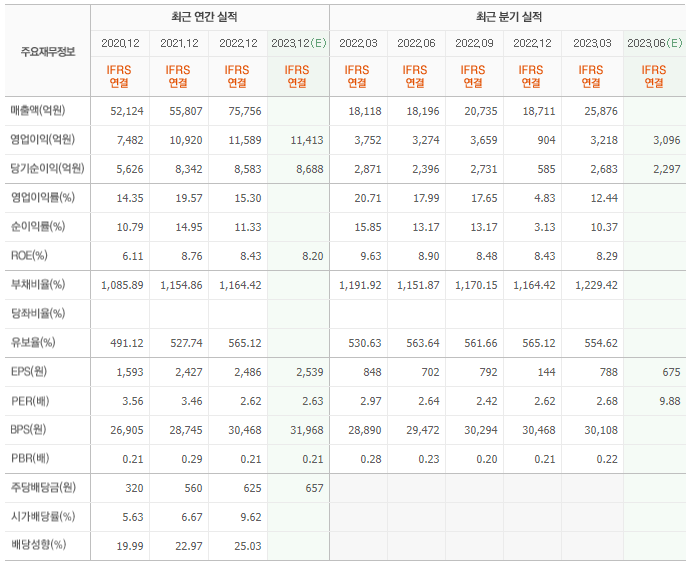The height and width of the screenshot is (563, 690).
Task: Click the ROE value 6.11
Action: pyautogui.click(x=133, y=256)
